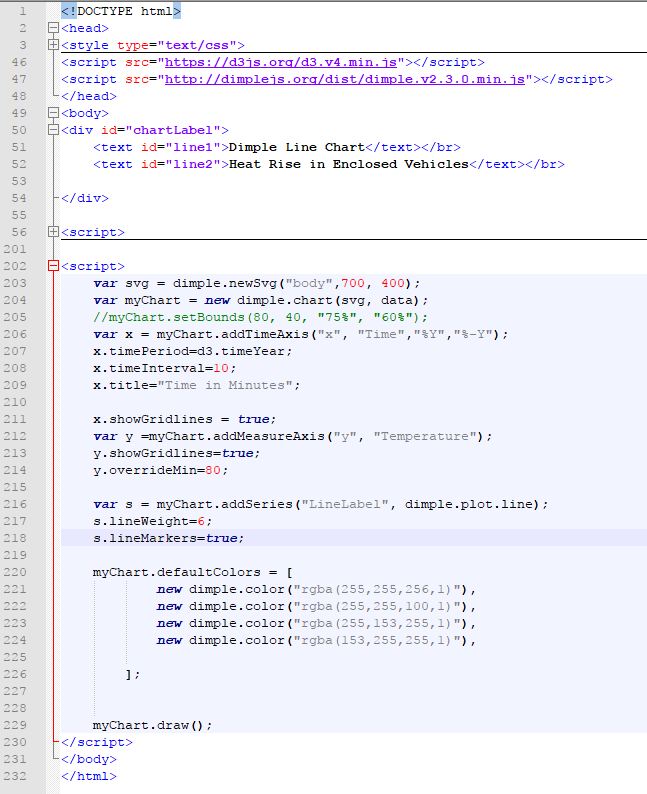
Task: Click the DOCTYPE html declaration
Action: pyautogui.click(x=121, y=11)
